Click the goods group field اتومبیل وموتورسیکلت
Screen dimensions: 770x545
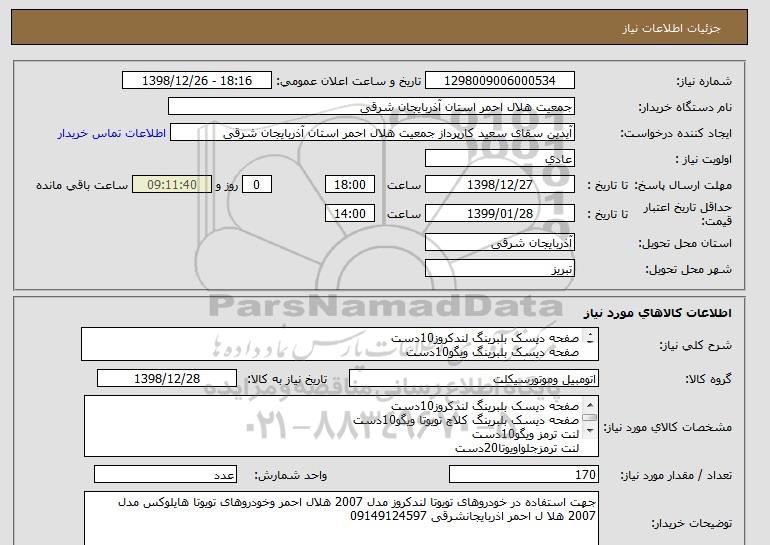point(474,379)
